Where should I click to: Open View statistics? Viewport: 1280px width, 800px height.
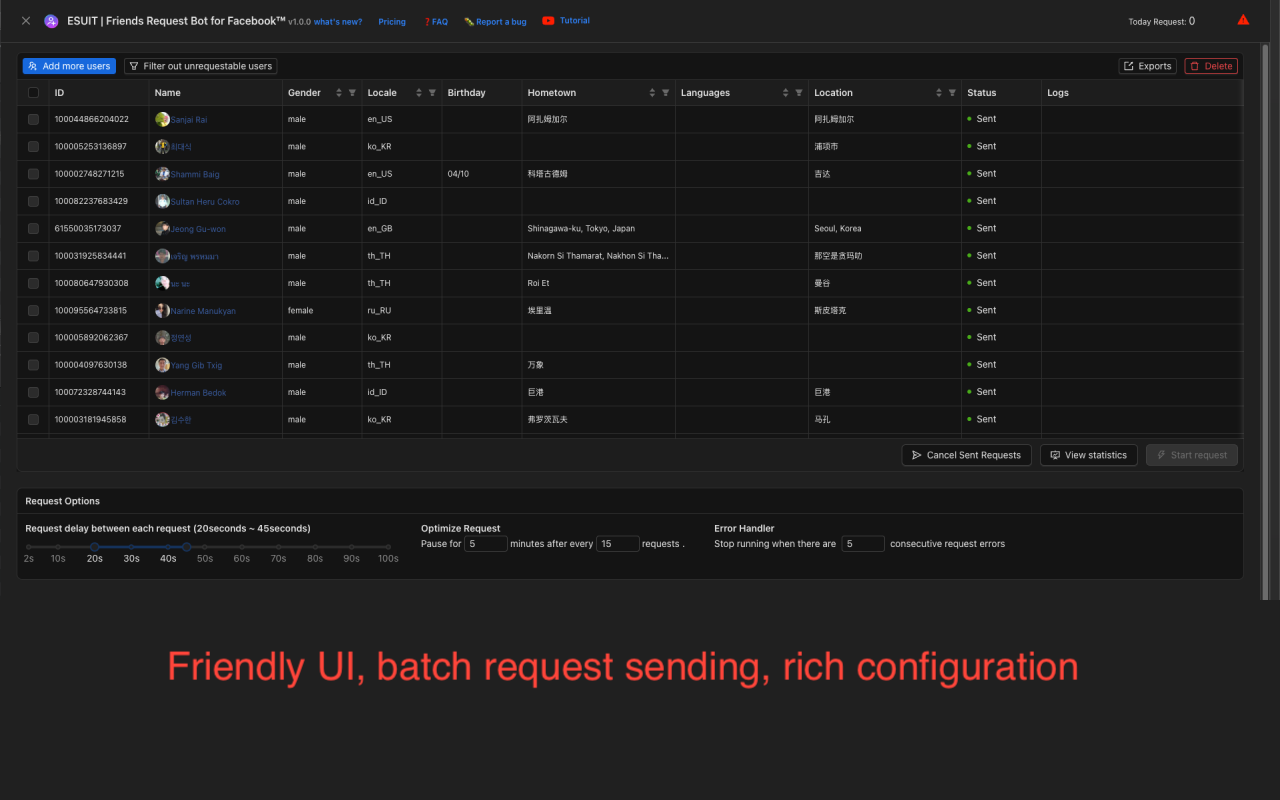coord(1088,455)
